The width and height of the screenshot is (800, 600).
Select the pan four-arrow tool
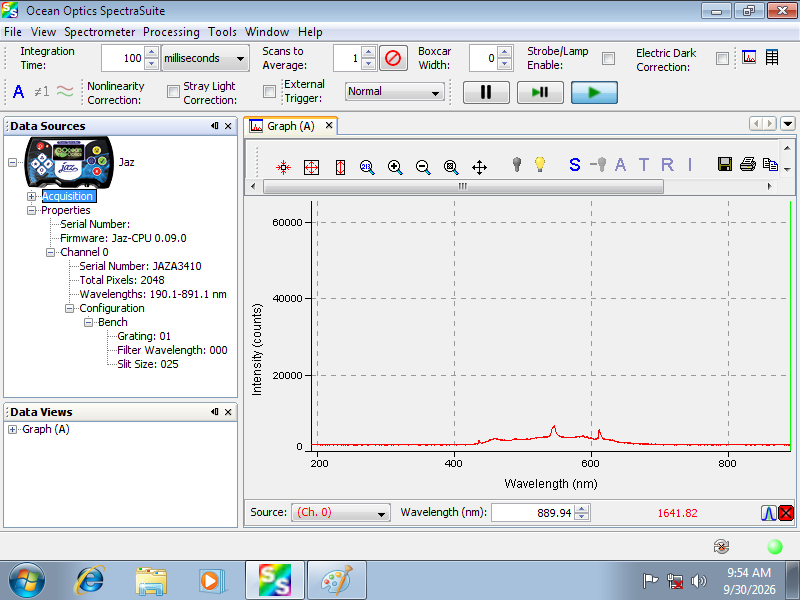coord(479,167)
